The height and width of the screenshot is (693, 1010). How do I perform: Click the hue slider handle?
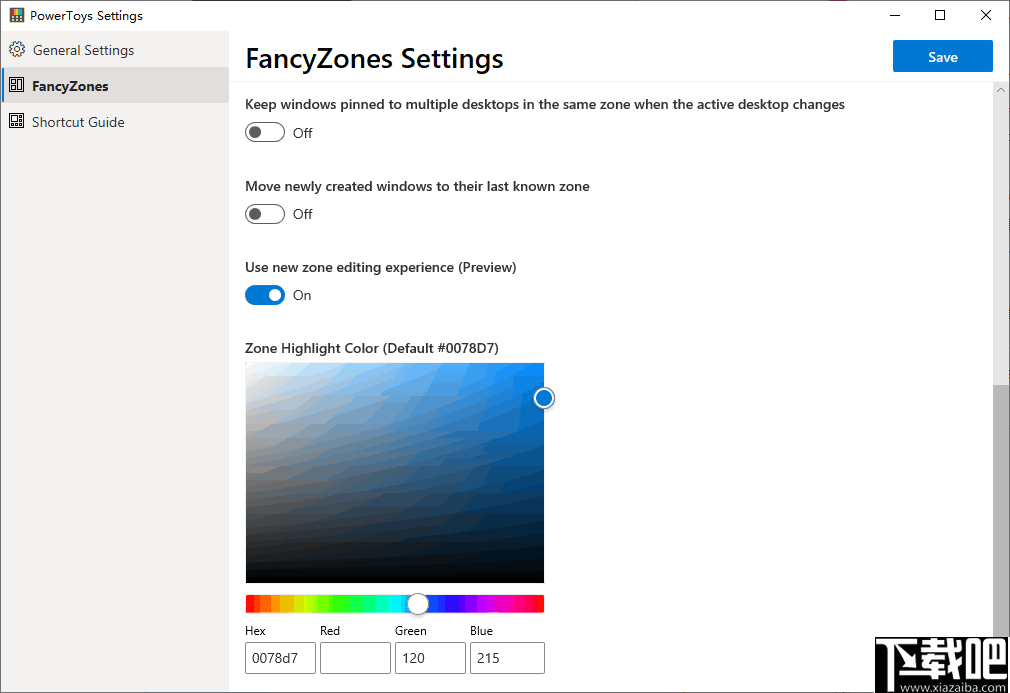(x=418, y=604)
